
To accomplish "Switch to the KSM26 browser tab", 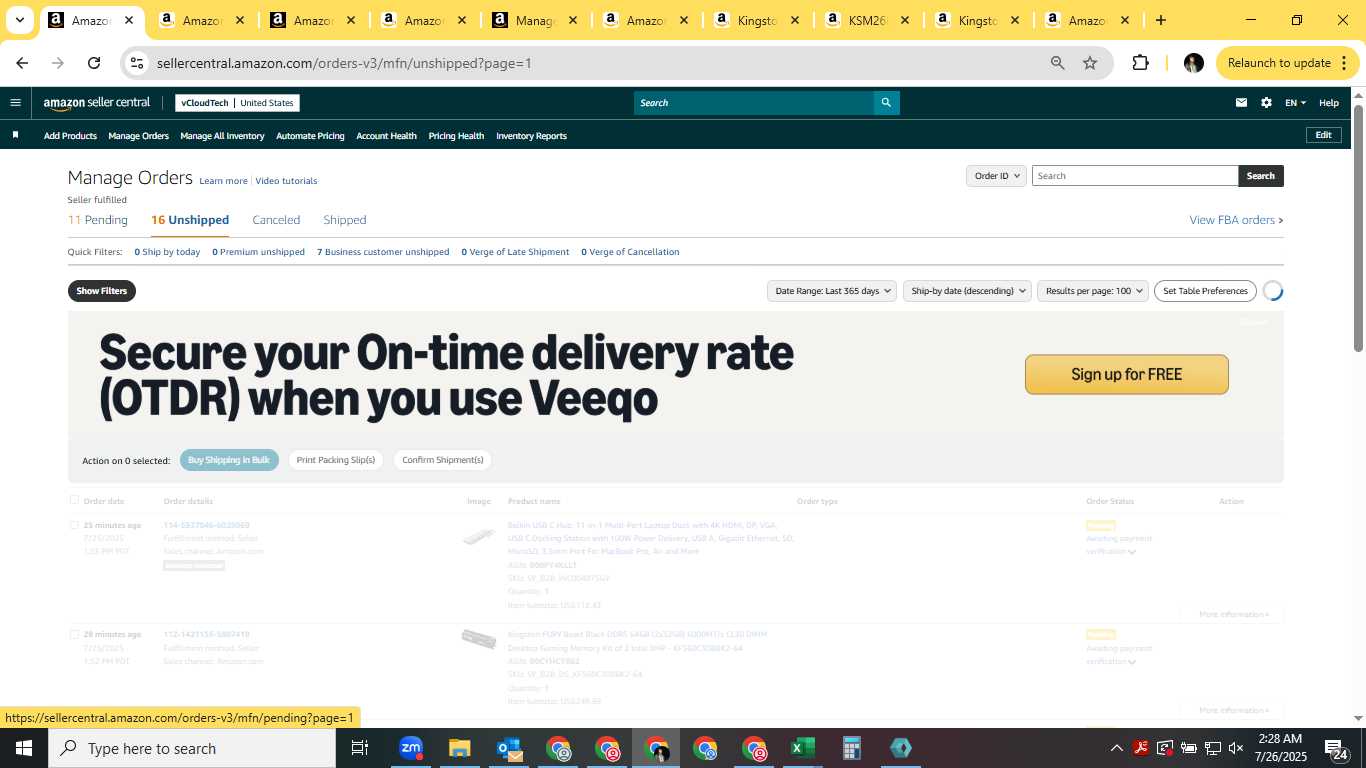I will click(867, 20).
